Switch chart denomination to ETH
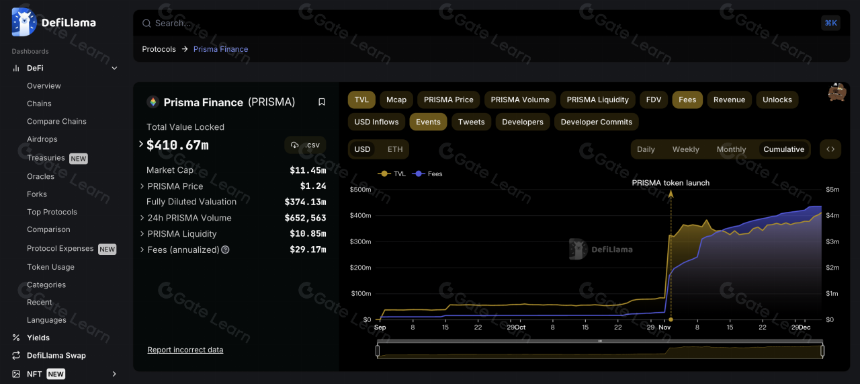This screenshot has width=860, height=384. click(x=395, y=149)
